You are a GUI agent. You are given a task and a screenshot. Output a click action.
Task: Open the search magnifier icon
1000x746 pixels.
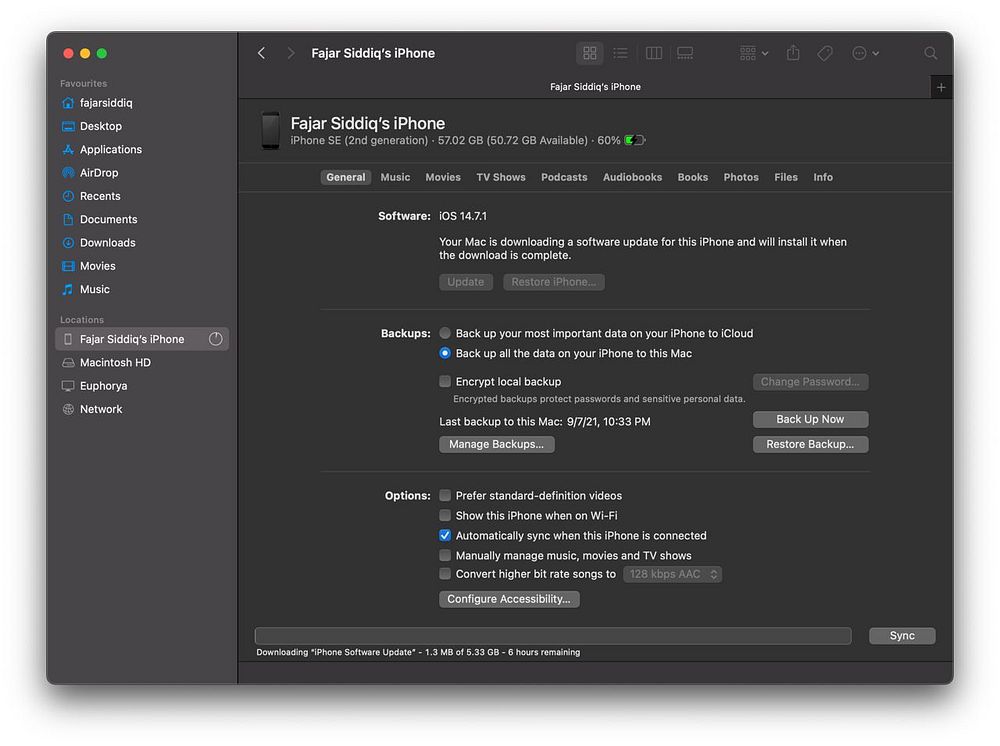coord(930,54)
